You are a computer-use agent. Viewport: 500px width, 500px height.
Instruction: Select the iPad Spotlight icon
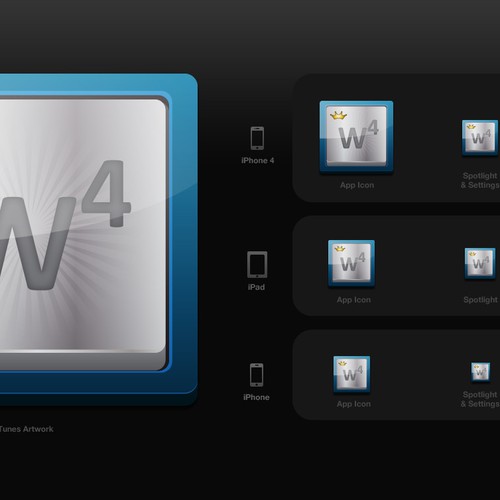coord(480,263)
